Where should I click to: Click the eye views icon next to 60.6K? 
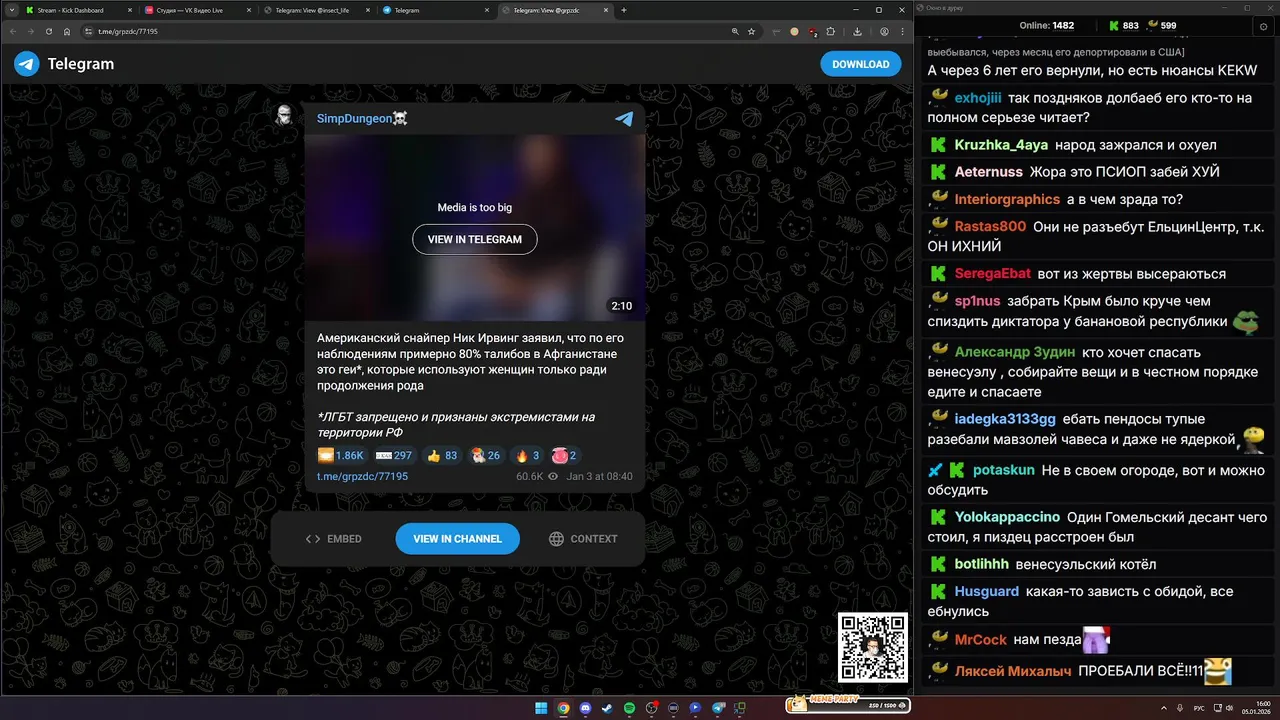pos(553,477)
